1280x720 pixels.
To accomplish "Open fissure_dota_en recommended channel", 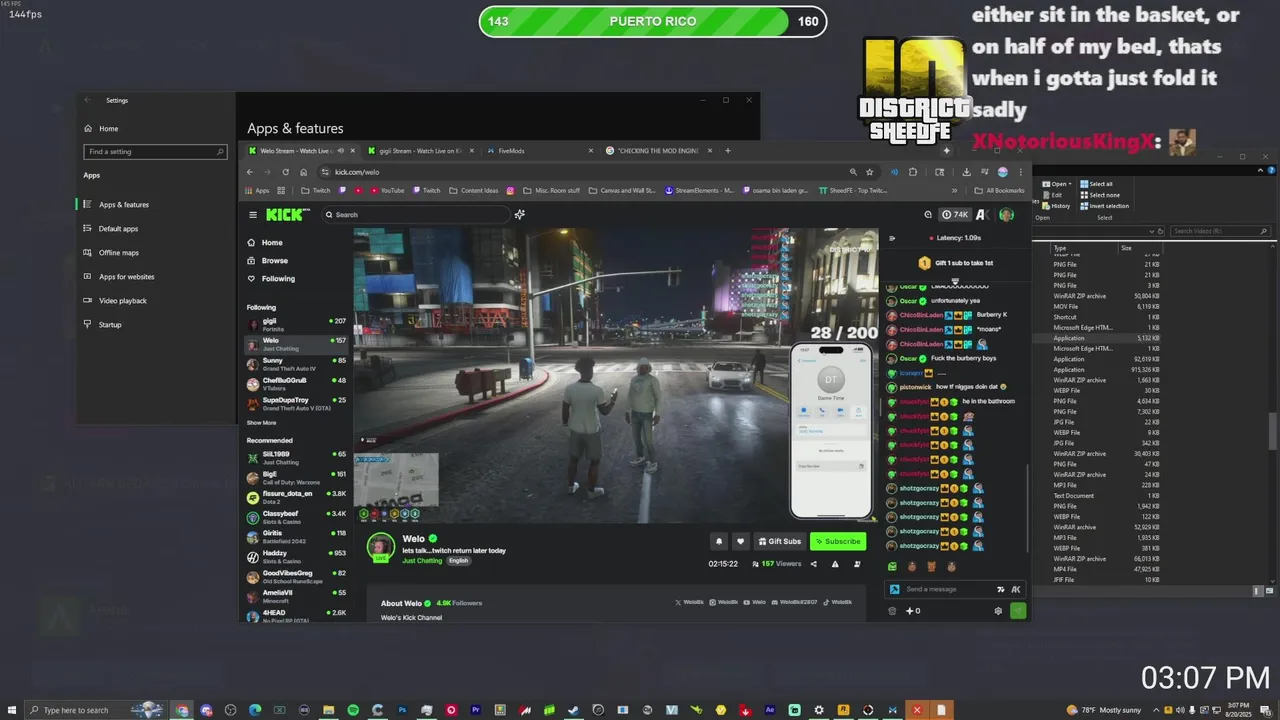I will tap(296, 496).
